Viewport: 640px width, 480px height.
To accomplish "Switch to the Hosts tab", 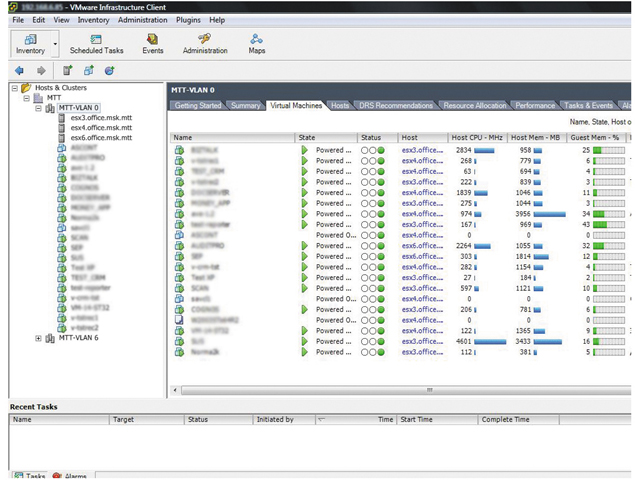I will tap(340, 105).
